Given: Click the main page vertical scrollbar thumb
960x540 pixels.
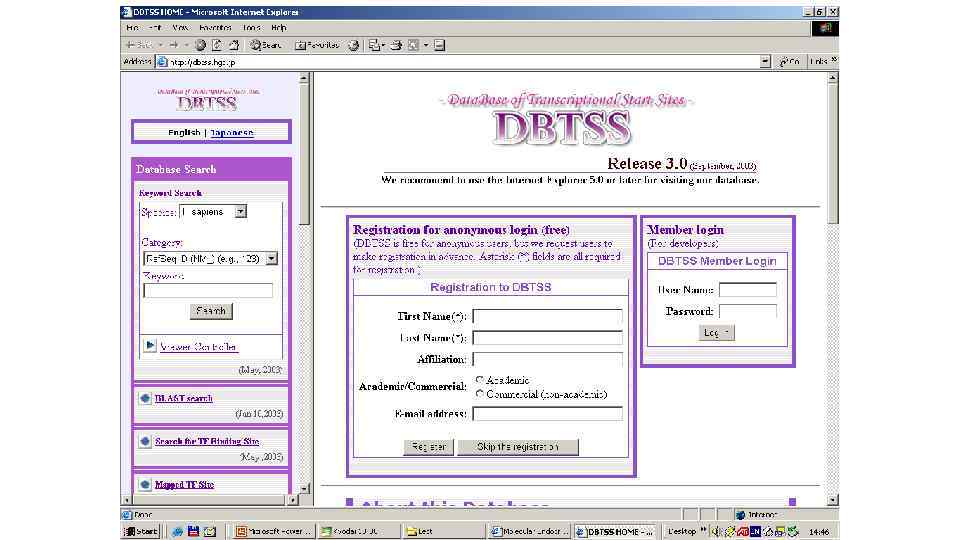Looking at the screenshot, I should point(832,154).
